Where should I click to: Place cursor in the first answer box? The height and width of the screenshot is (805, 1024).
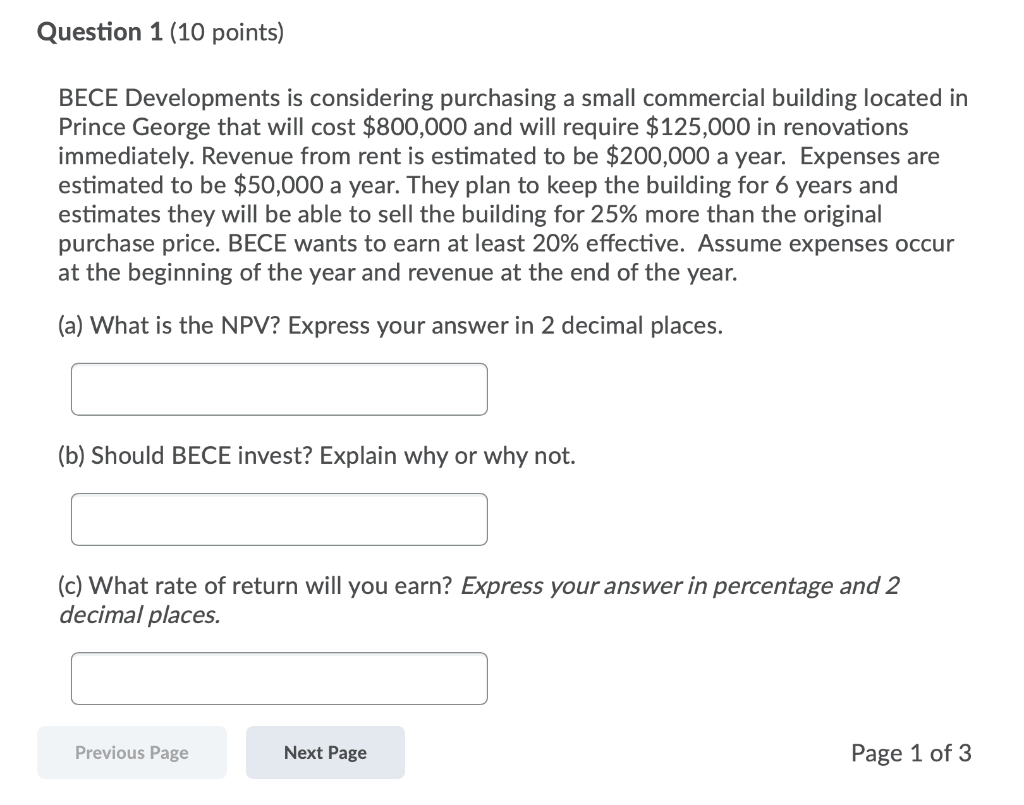(x=278, y=389)
